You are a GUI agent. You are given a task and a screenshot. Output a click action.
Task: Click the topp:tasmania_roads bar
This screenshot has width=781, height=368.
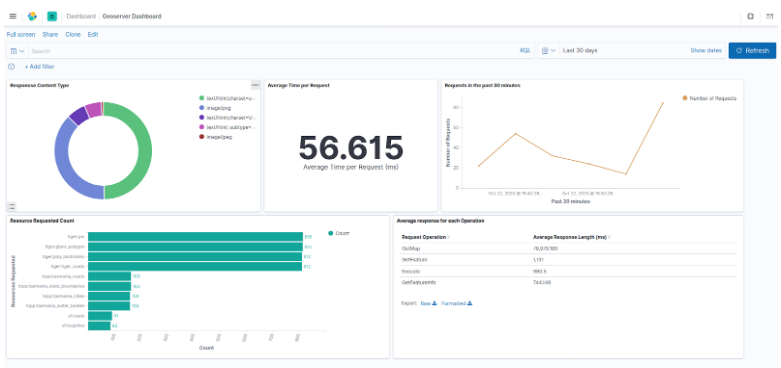tap(110, 276)
